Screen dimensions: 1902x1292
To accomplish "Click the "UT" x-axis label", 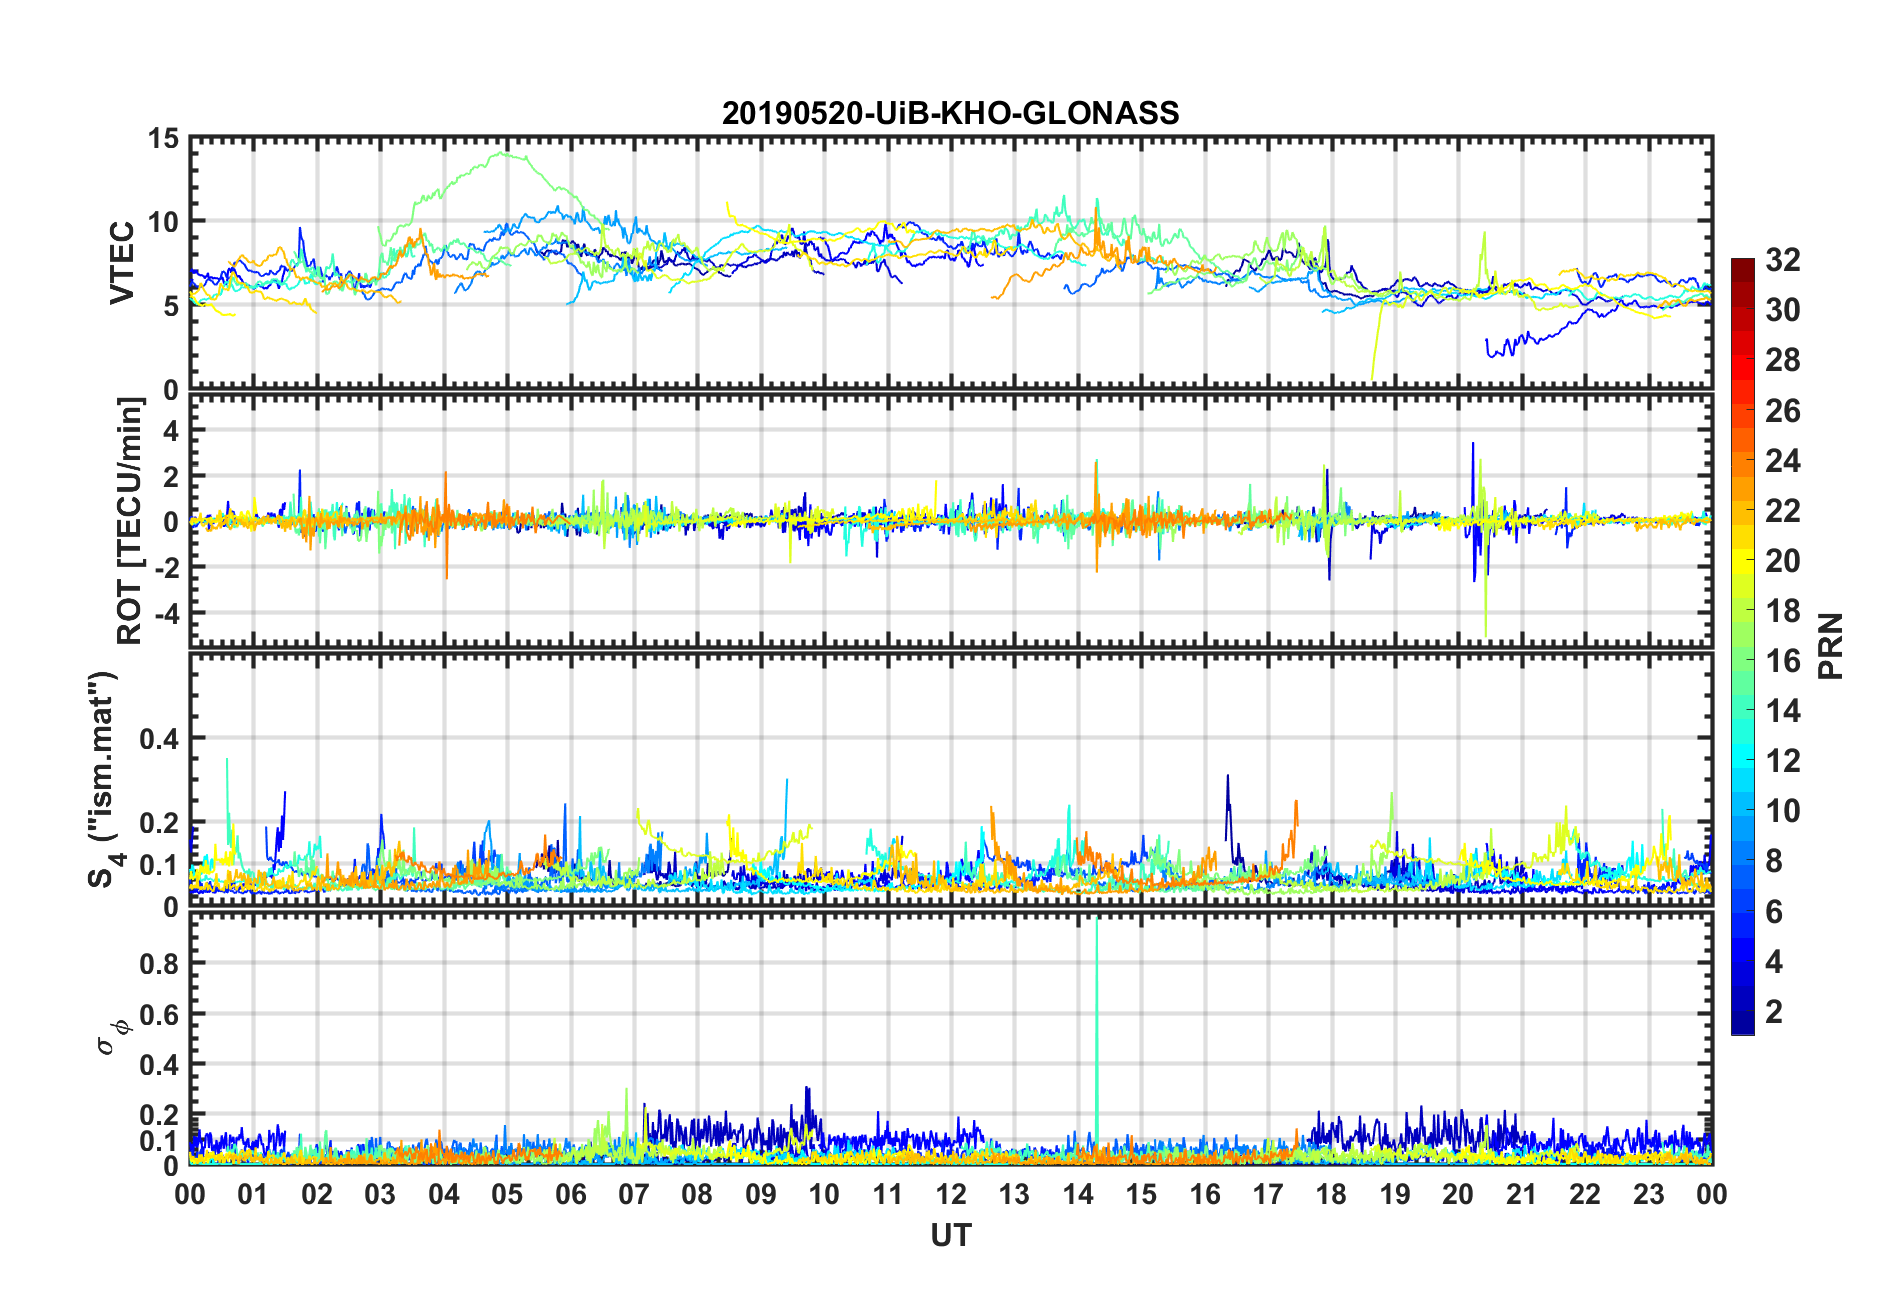I will click(950, 1236).
